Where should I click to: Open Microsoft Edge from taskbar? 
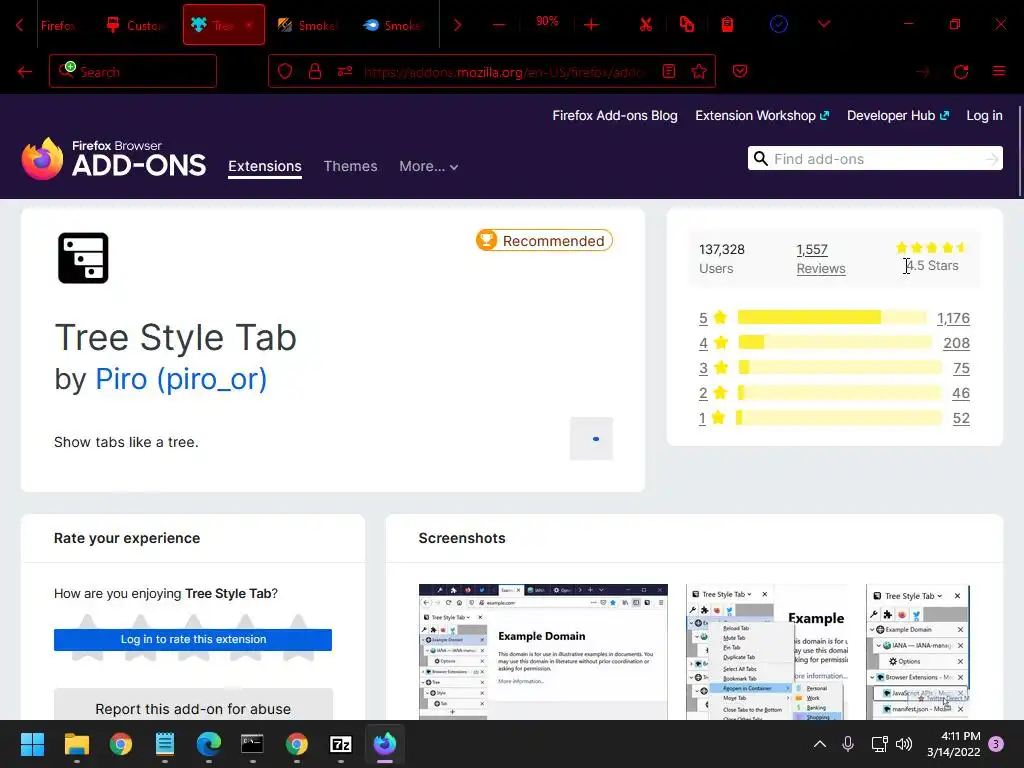208,744
